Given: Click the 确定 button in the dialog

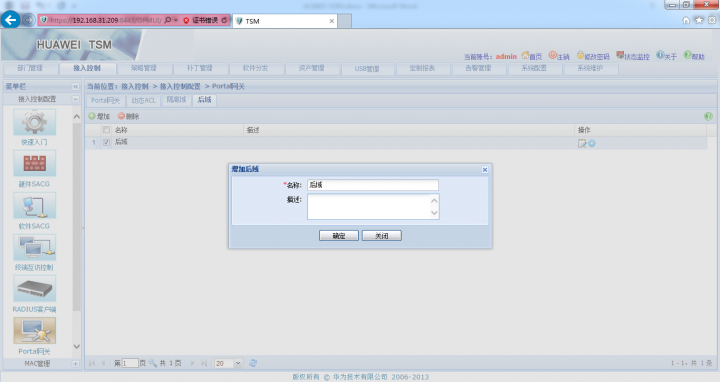Looking at the screenshot, I should 339,236.
